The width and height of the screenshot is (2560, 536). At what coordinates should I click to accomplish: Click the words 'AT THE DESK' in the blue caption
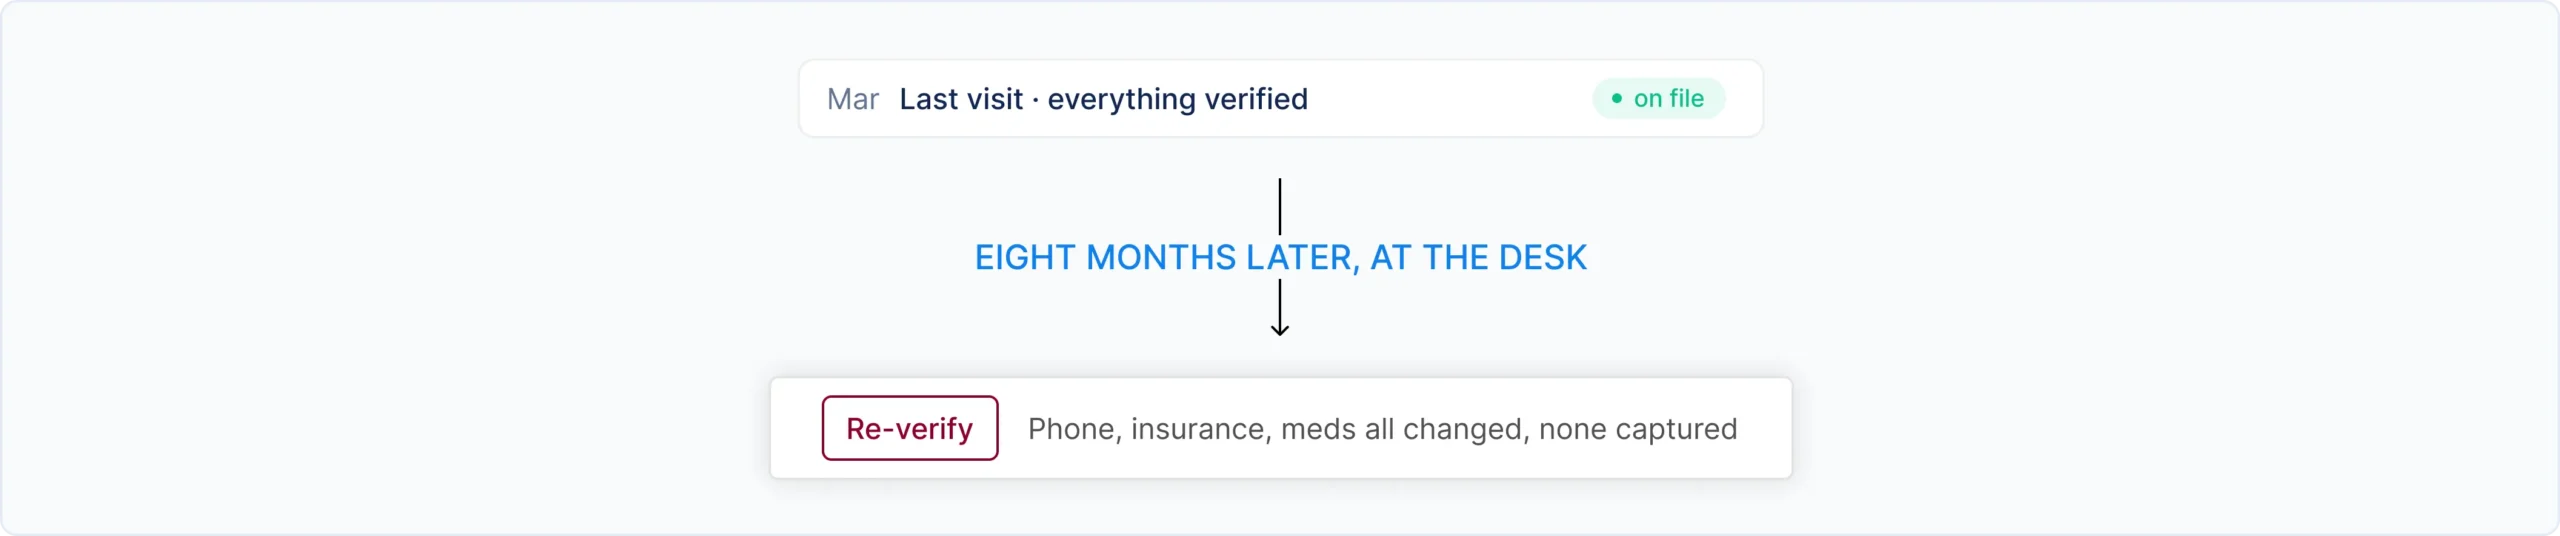(x=1479, y=257)
